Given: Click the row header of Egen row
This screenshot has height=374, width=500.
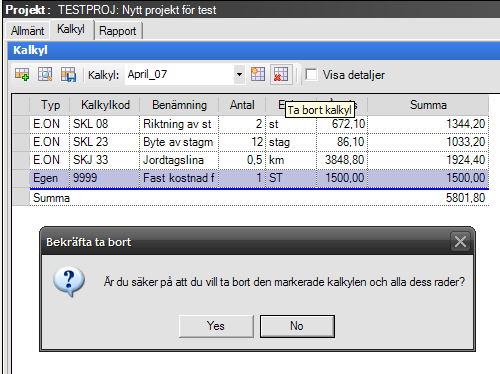Looking at the screenshot, I should tap(21, 178).
